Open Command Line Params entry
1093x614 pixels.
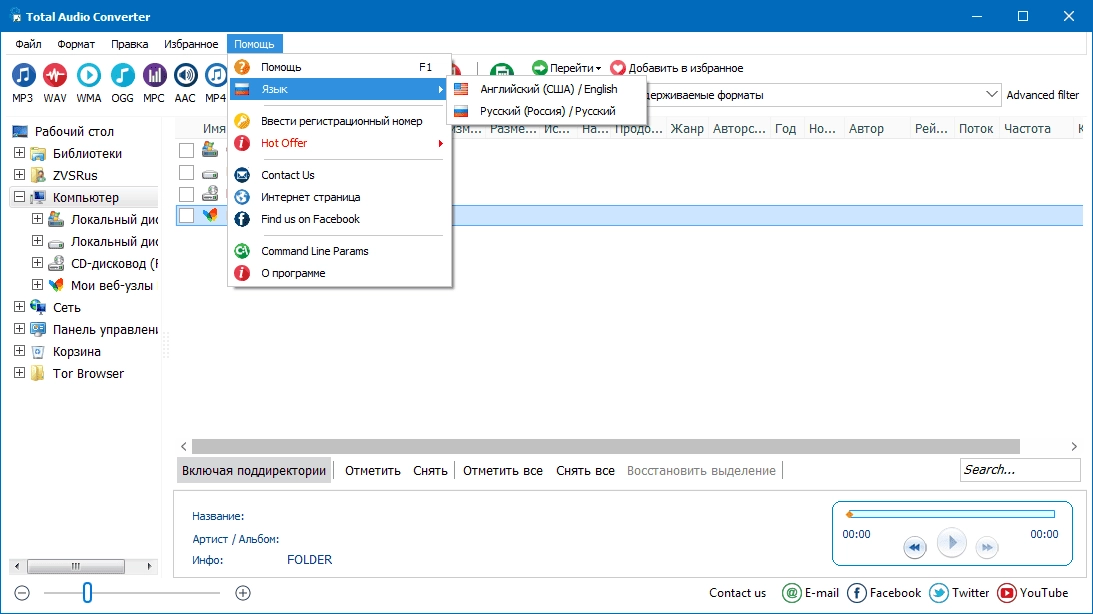coord(340,251)
